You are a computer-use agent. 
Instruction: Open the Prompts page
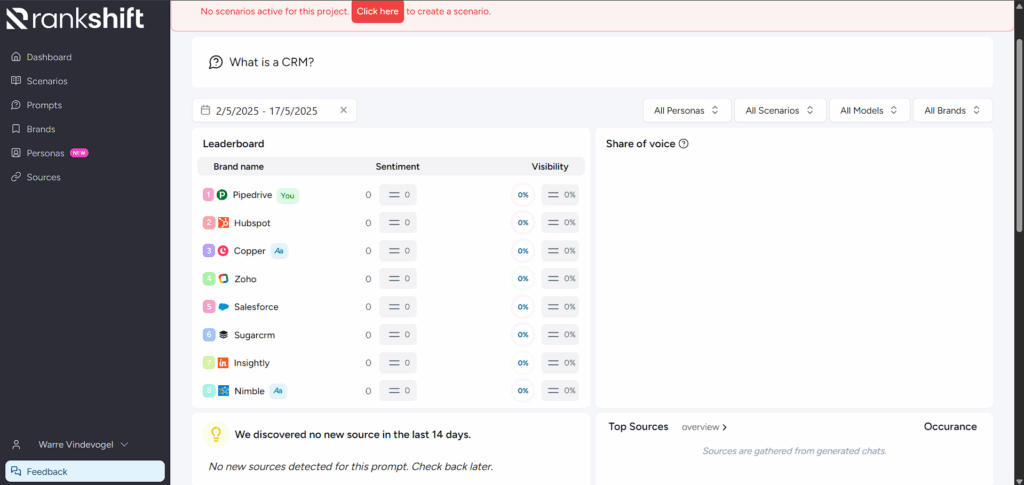click(44, 105)
